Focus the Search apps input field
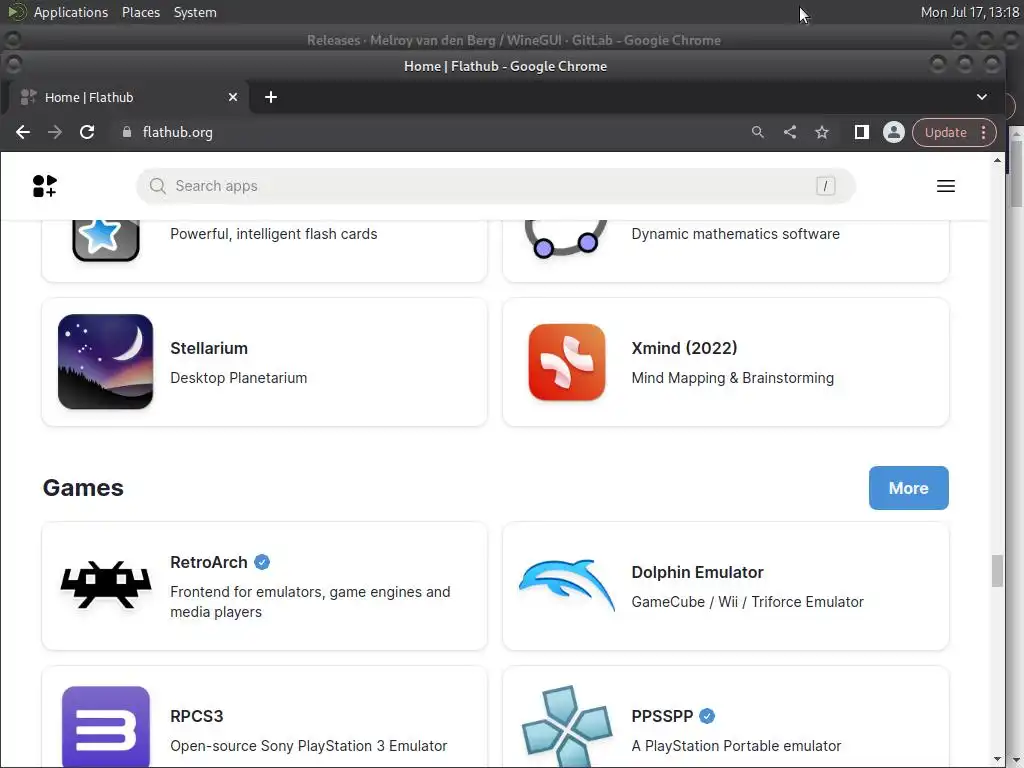 point(495,186)
